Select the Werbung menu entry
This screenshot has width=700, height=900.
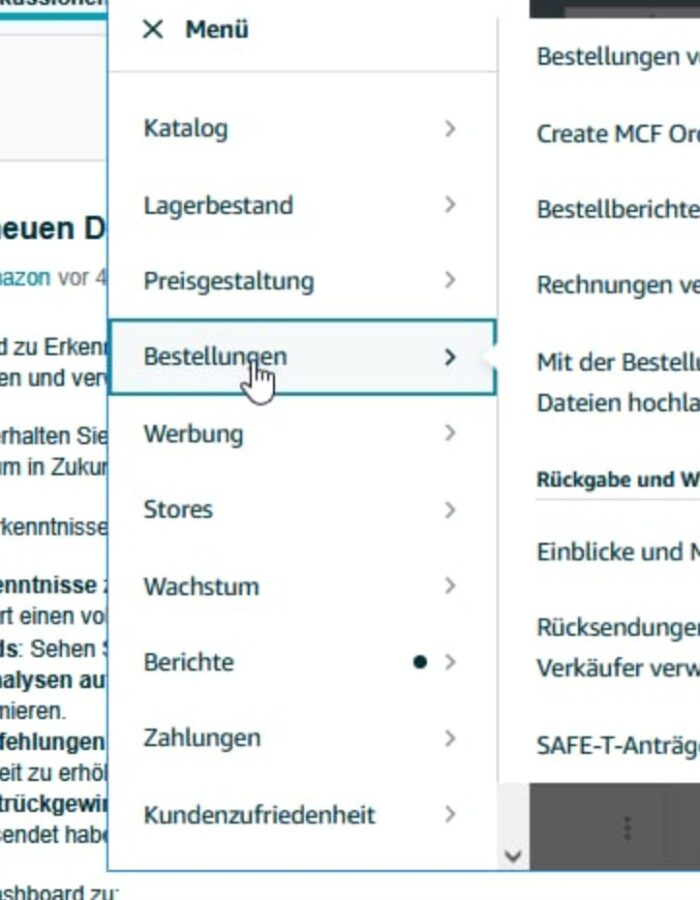(193, 434)
